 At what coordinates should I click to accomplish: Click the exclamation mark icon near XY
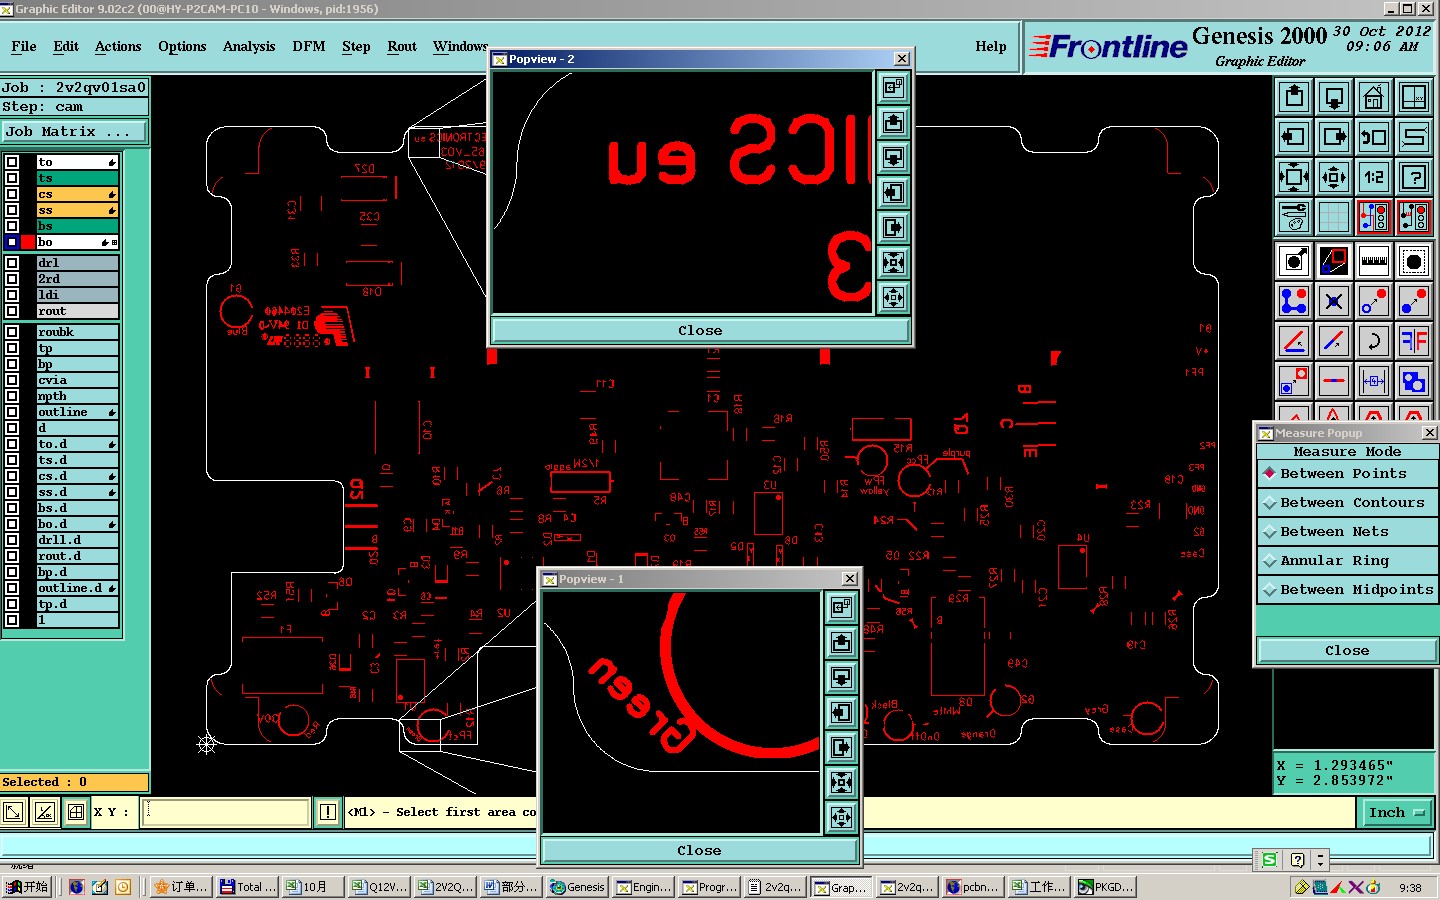point(328,812)
